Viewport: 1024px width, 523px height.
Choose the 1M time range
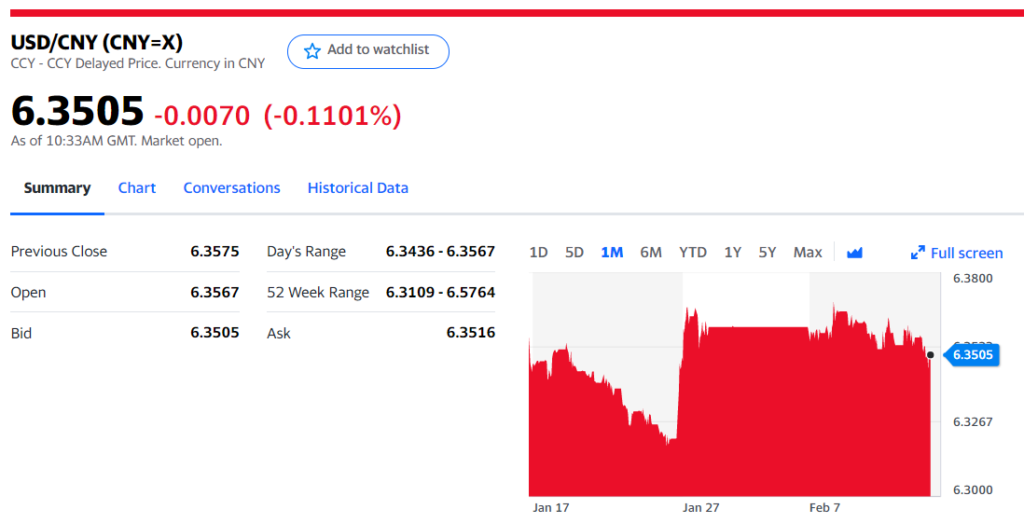point(612,252)
